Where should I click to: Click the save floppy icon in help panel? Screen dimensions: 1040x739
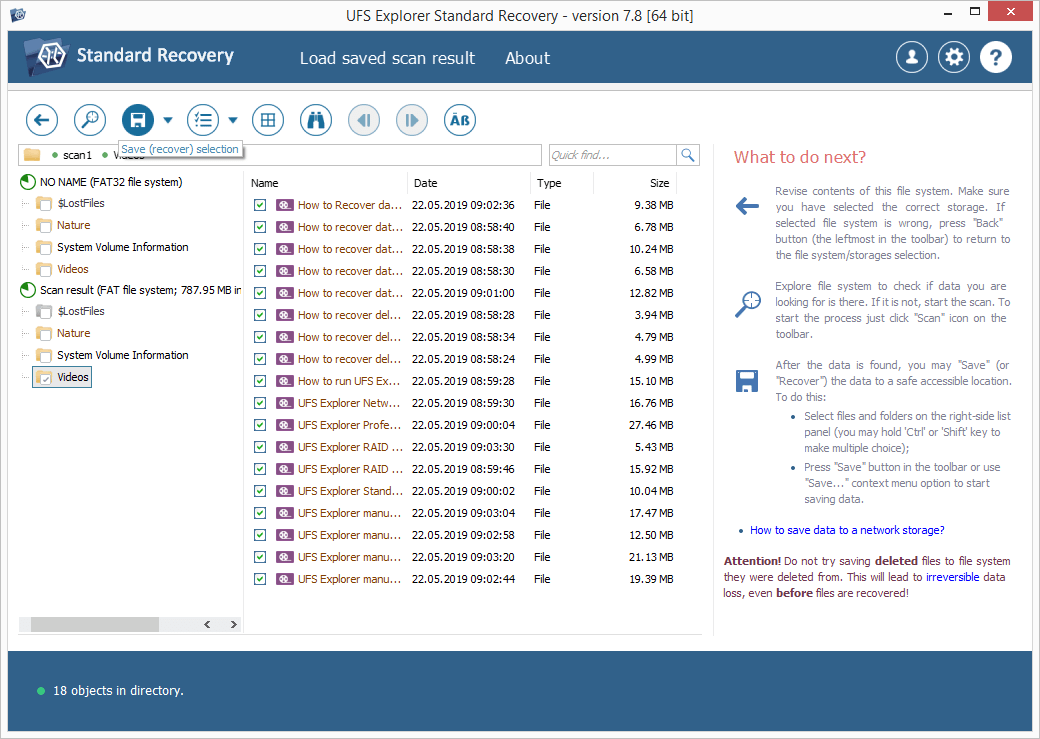(747, 381)
